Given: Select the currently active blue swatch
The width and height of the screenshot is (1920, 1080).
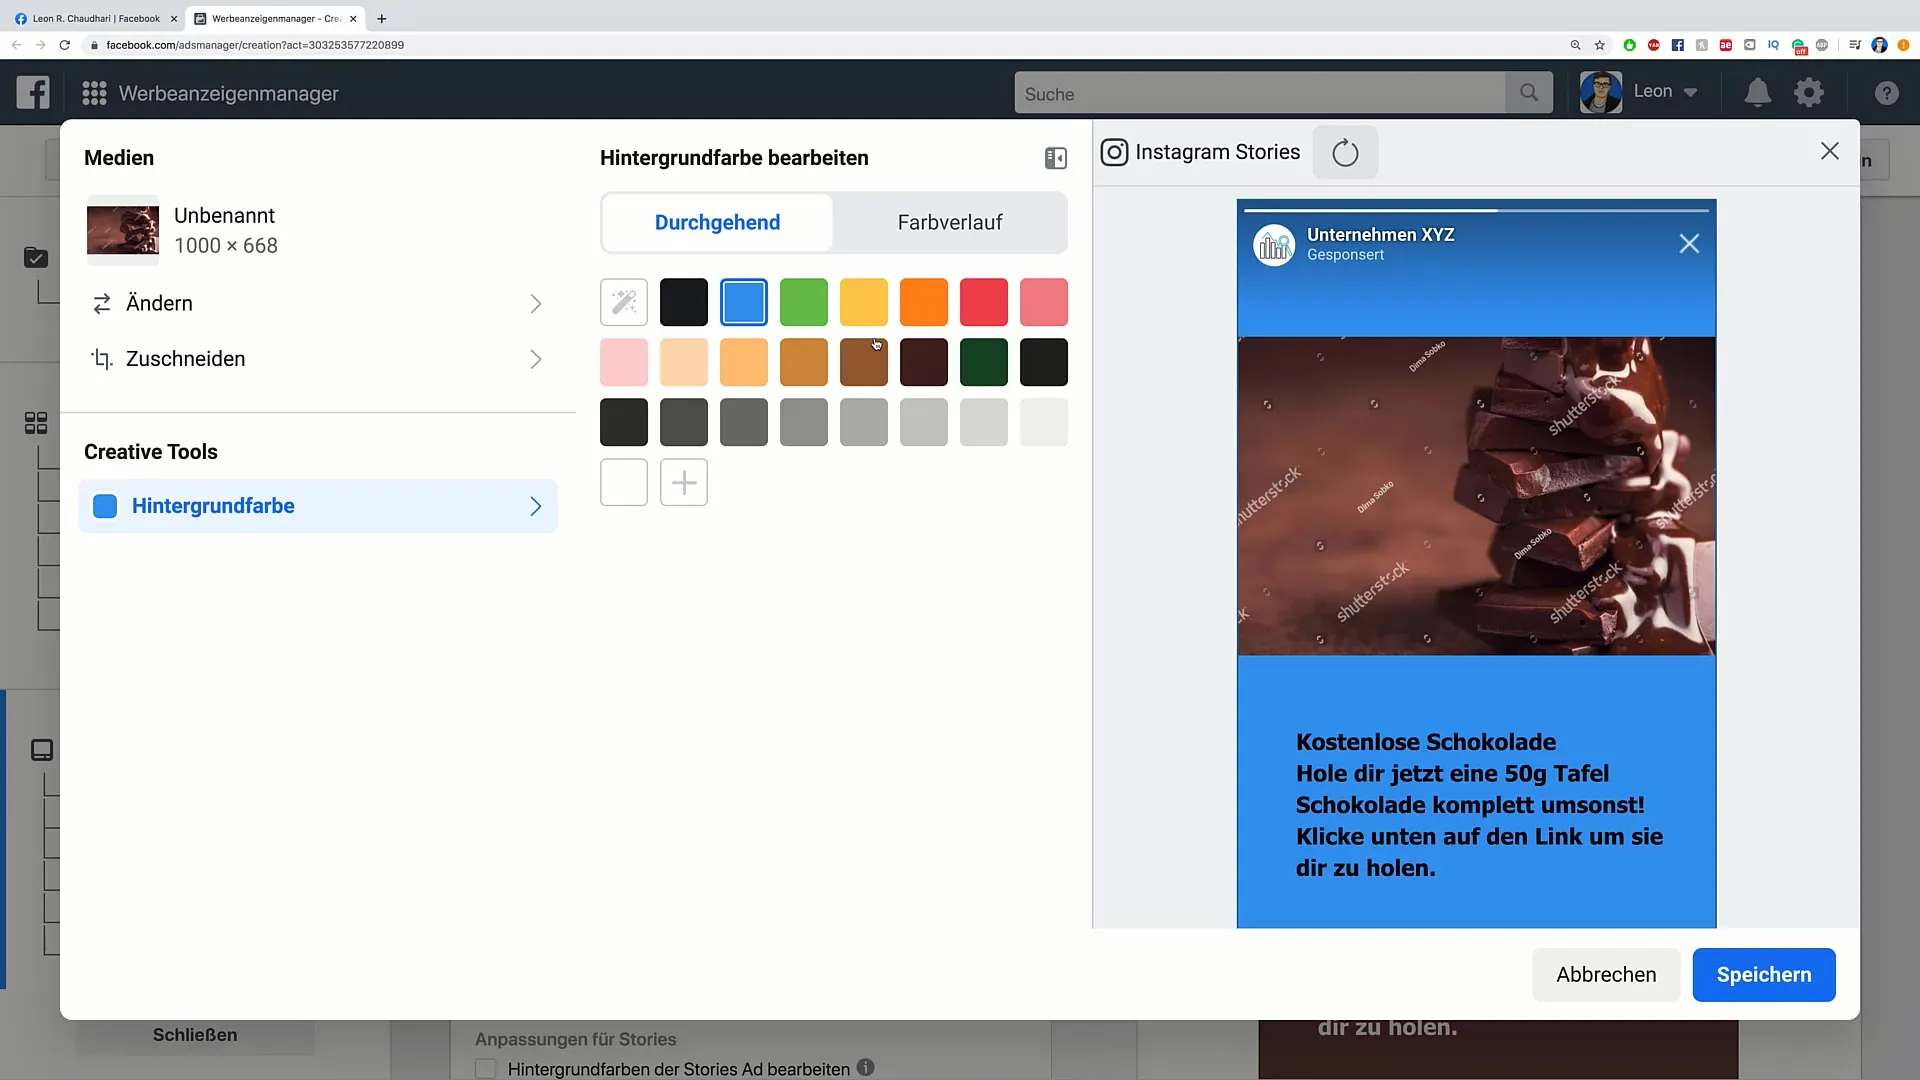Looking at the screenshot, I should (744, 302).
